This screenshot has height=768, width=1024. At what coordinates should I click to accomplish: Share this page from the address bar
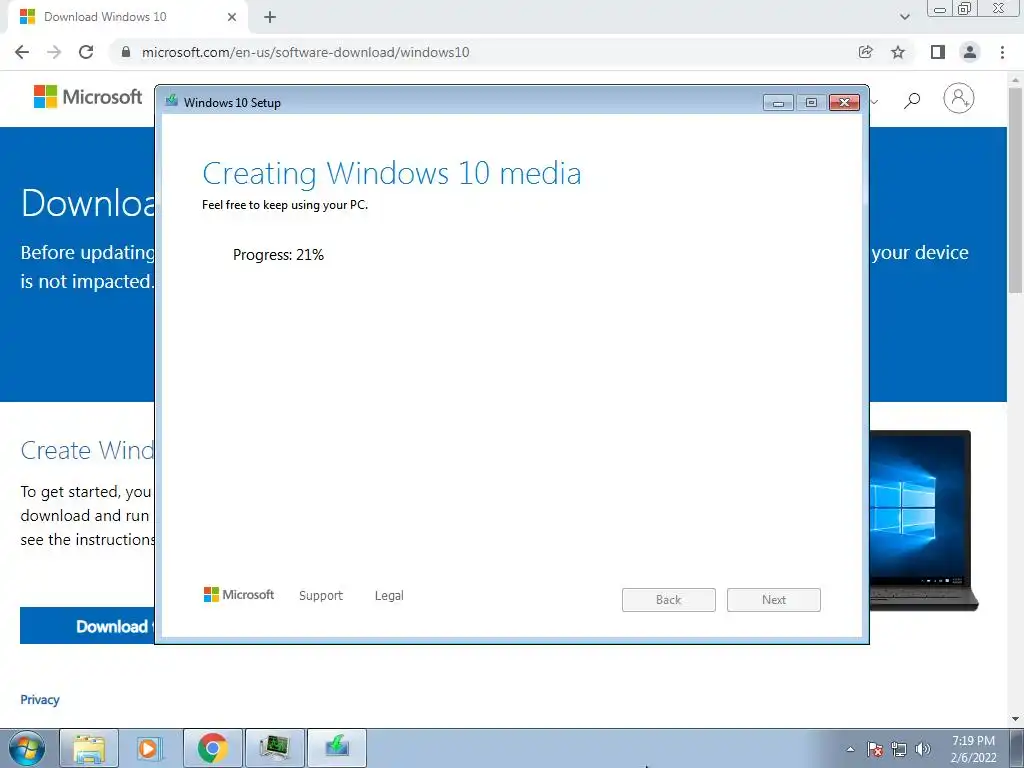click(866, 52)
